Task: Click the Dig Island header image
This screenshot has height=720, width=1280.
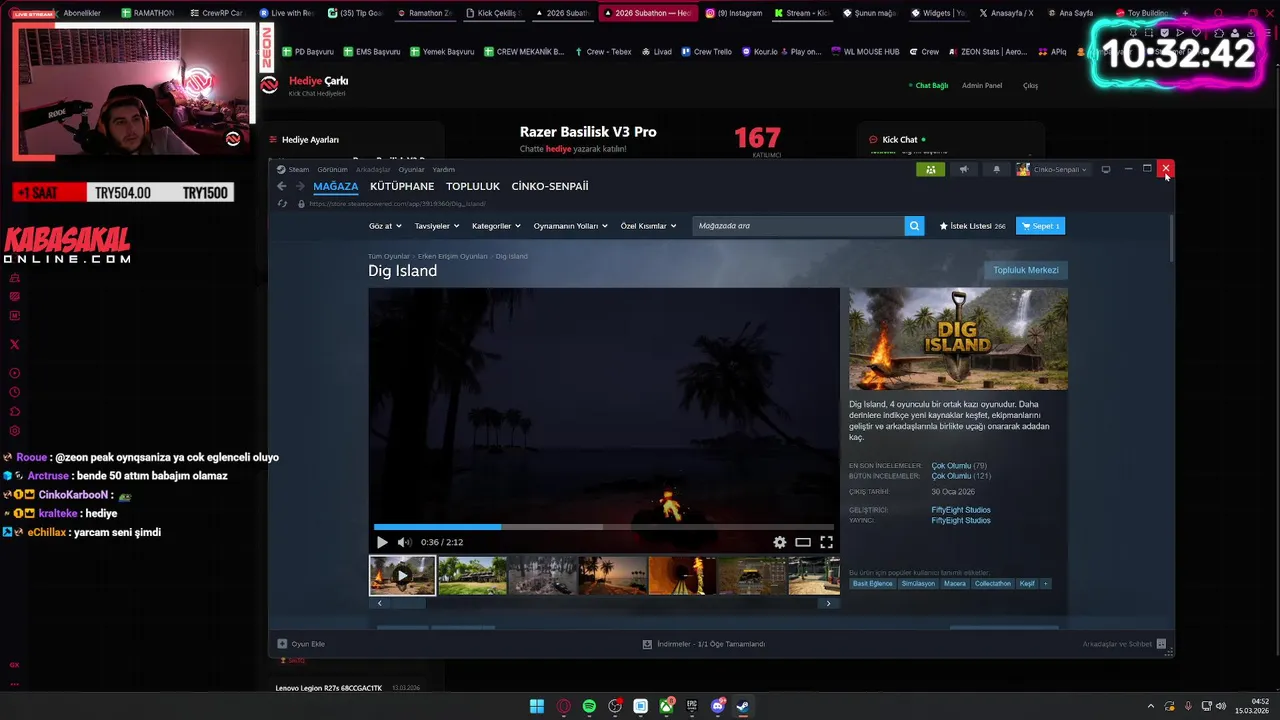Action: [958, 339]
